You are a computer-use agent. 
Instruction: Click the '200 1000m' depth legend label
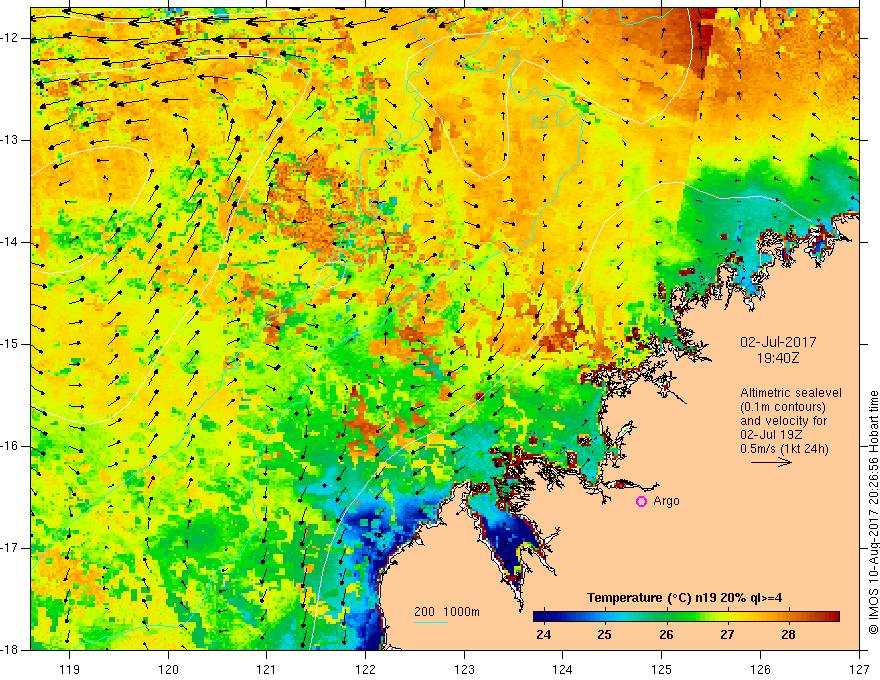pos(447,611)
